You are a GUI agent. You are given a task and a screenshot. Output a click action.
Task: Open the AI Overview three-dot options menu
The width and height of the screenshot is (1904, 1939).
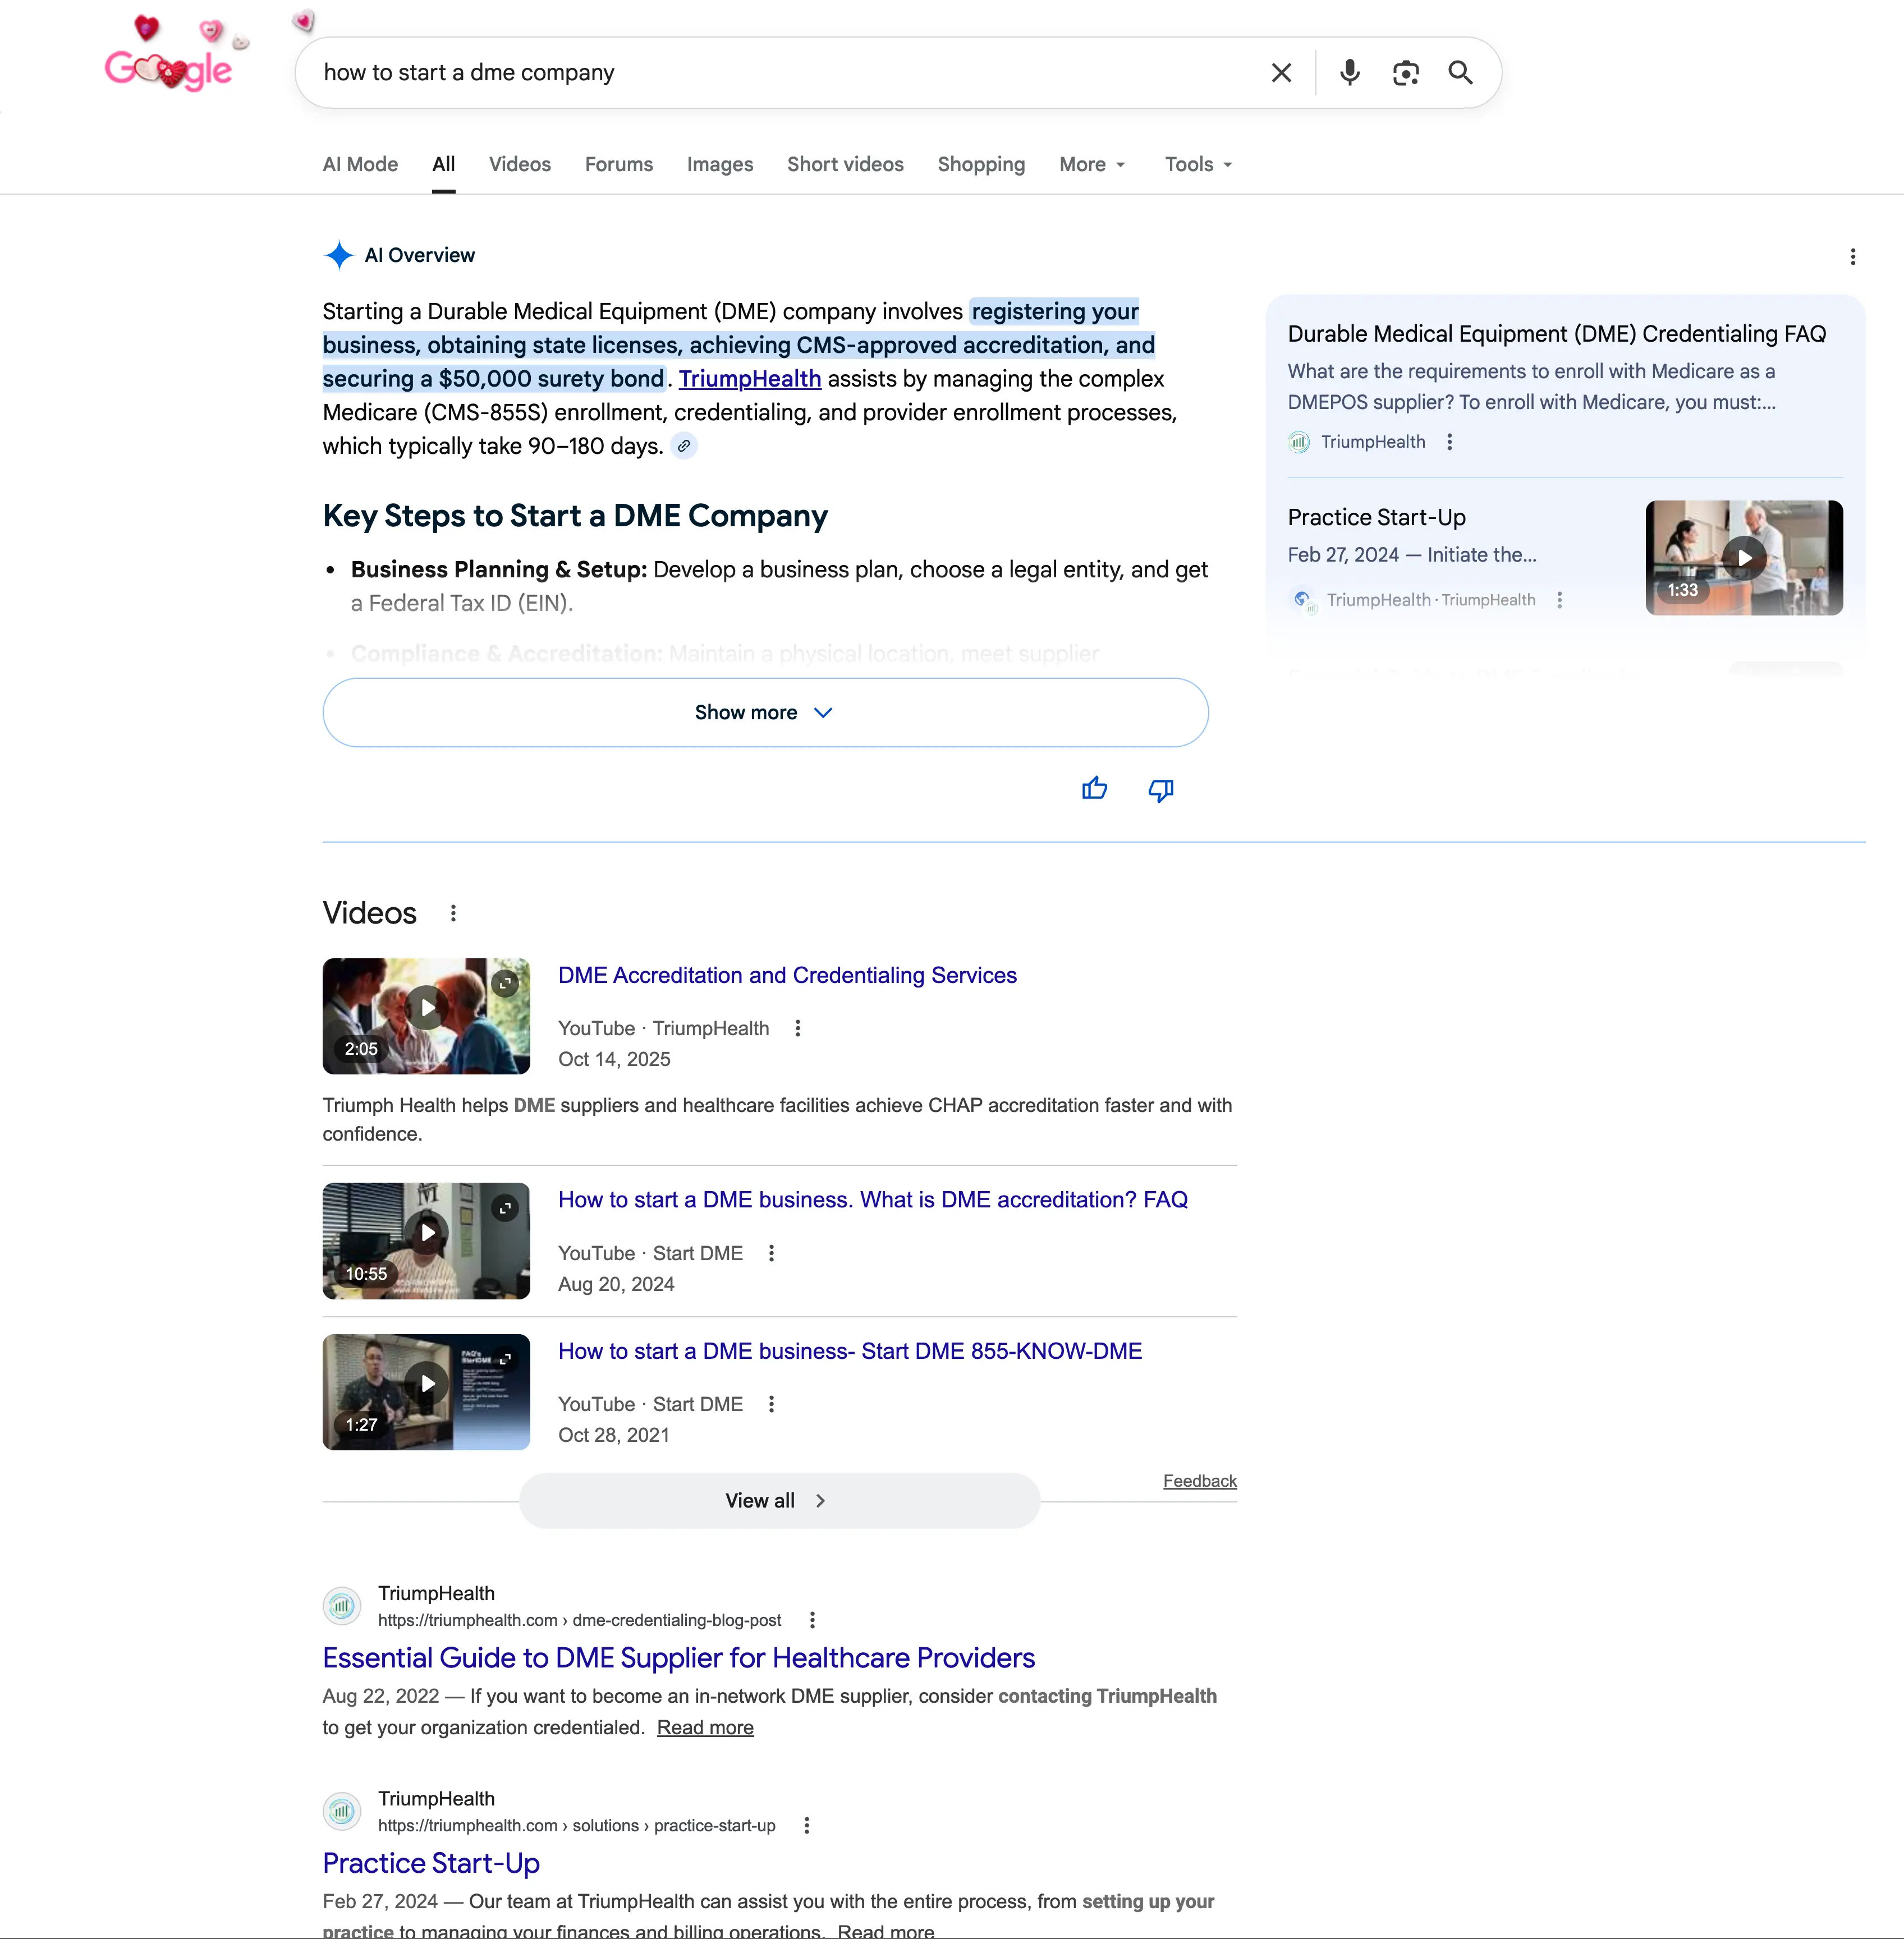tap(1852, 257)
